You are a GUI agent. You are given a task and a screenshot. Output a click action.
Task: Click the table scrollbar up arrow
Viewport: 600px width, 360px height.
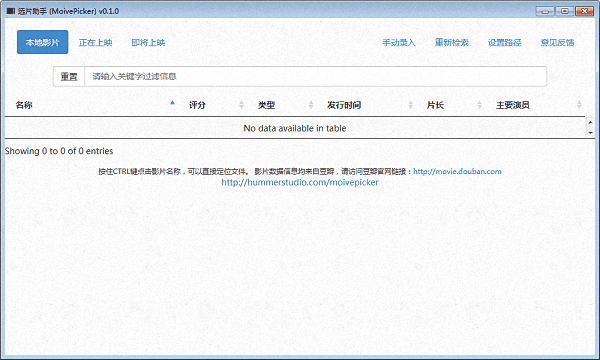point(590,122)
